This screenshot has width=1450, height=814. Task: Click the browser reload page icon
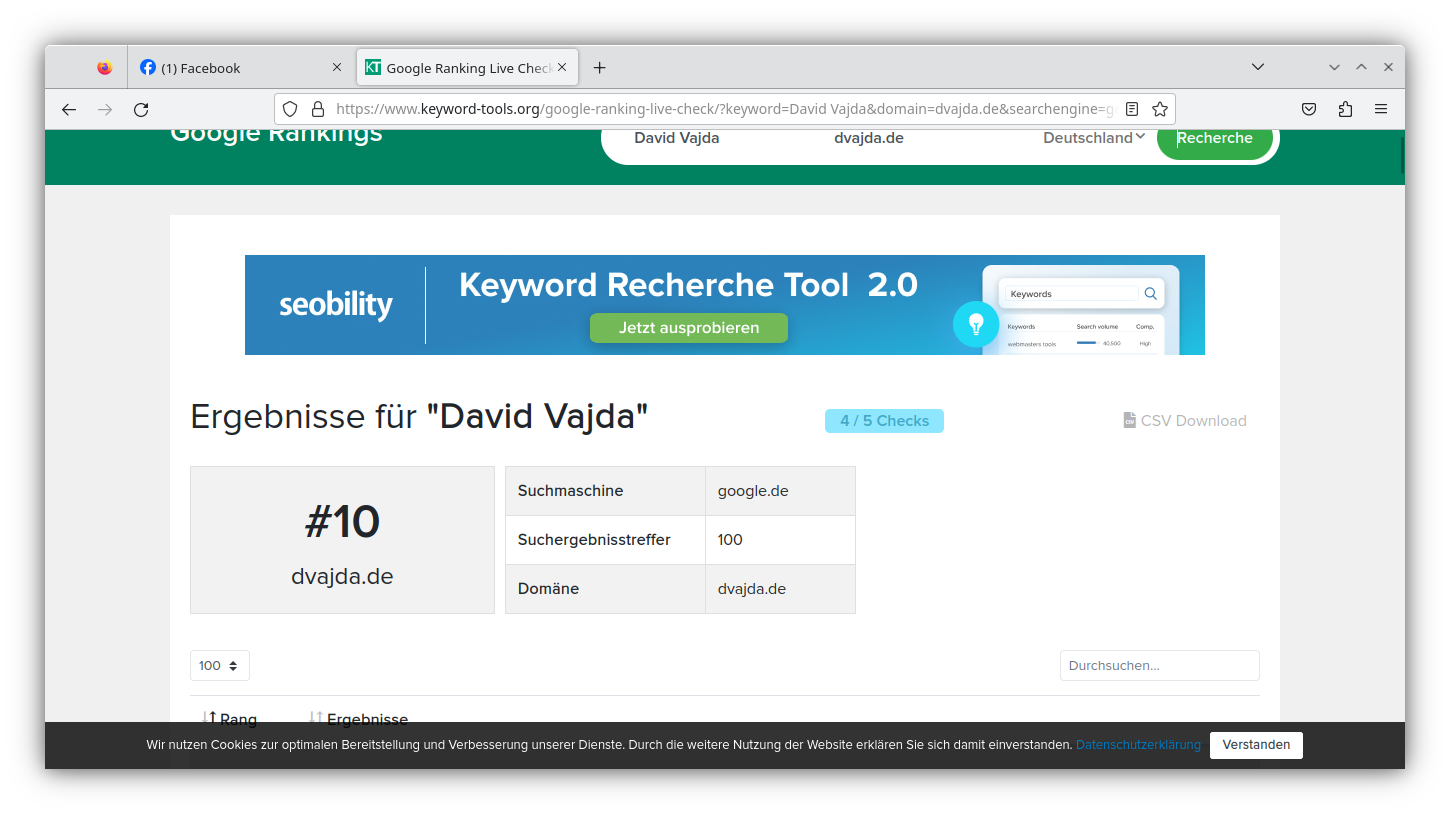141,109
